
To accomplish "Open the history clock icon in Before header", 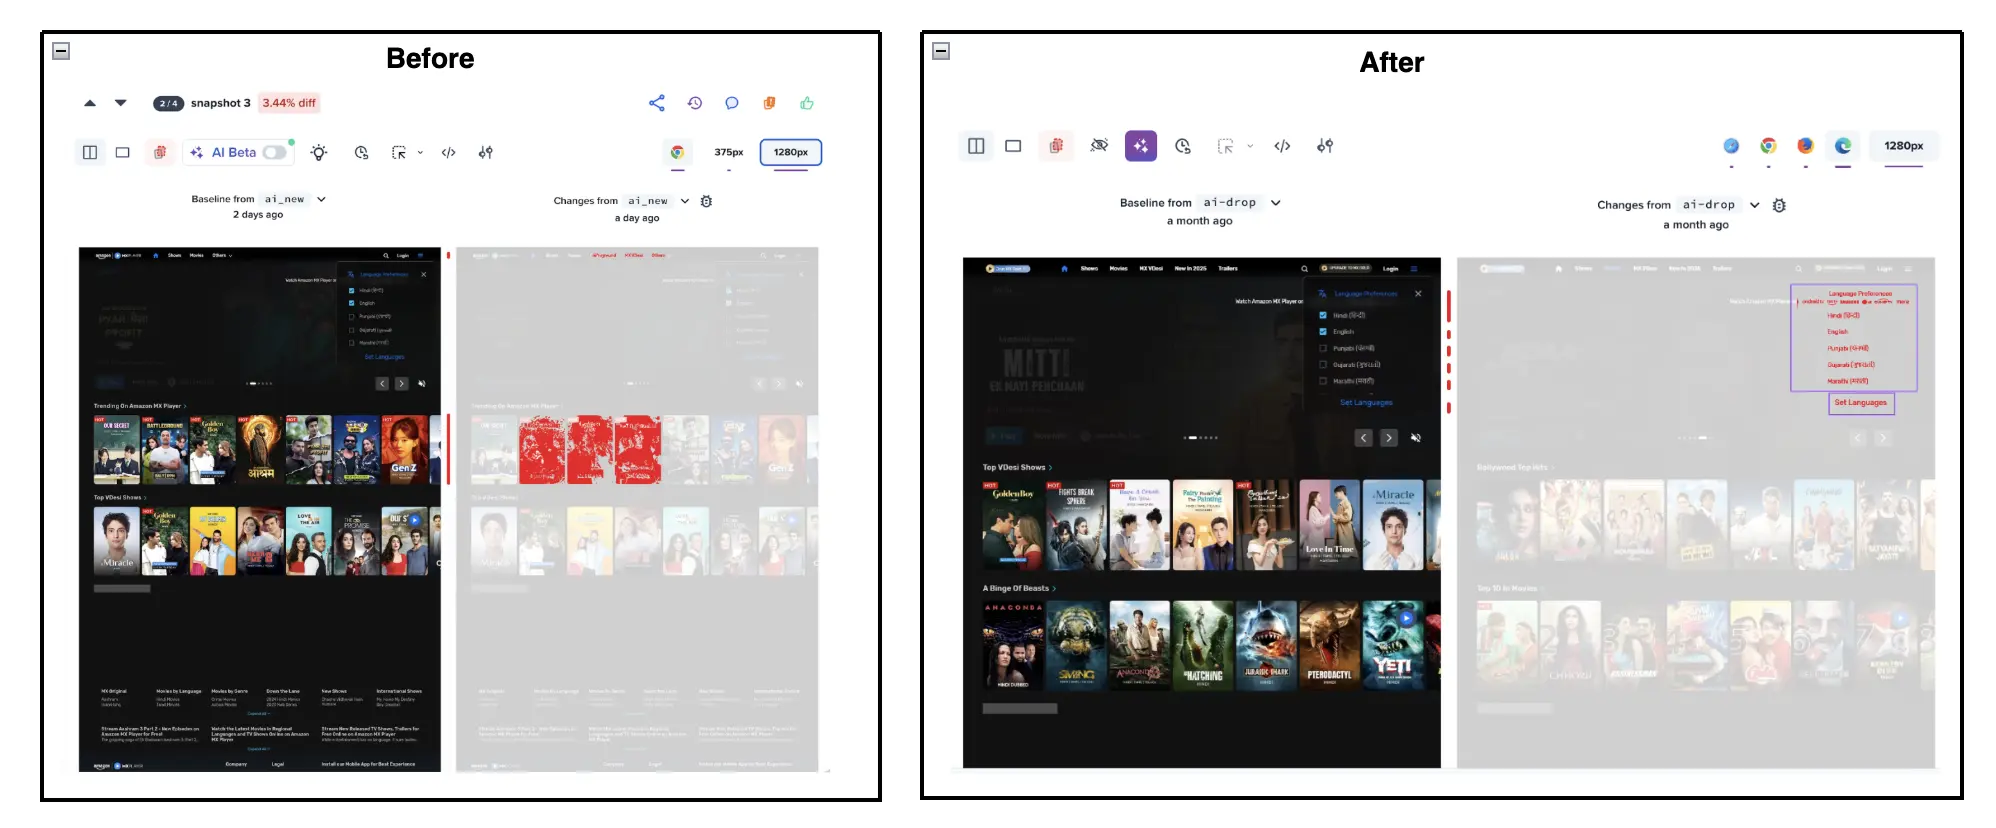I will (x=695, y=103).
